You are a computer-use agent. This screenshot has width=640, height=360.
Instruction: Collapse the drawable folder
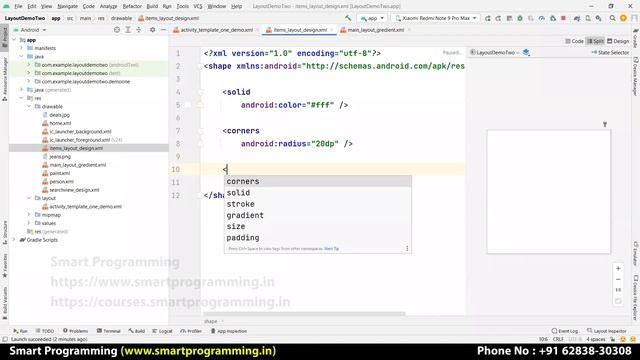(x=29, y=107)
